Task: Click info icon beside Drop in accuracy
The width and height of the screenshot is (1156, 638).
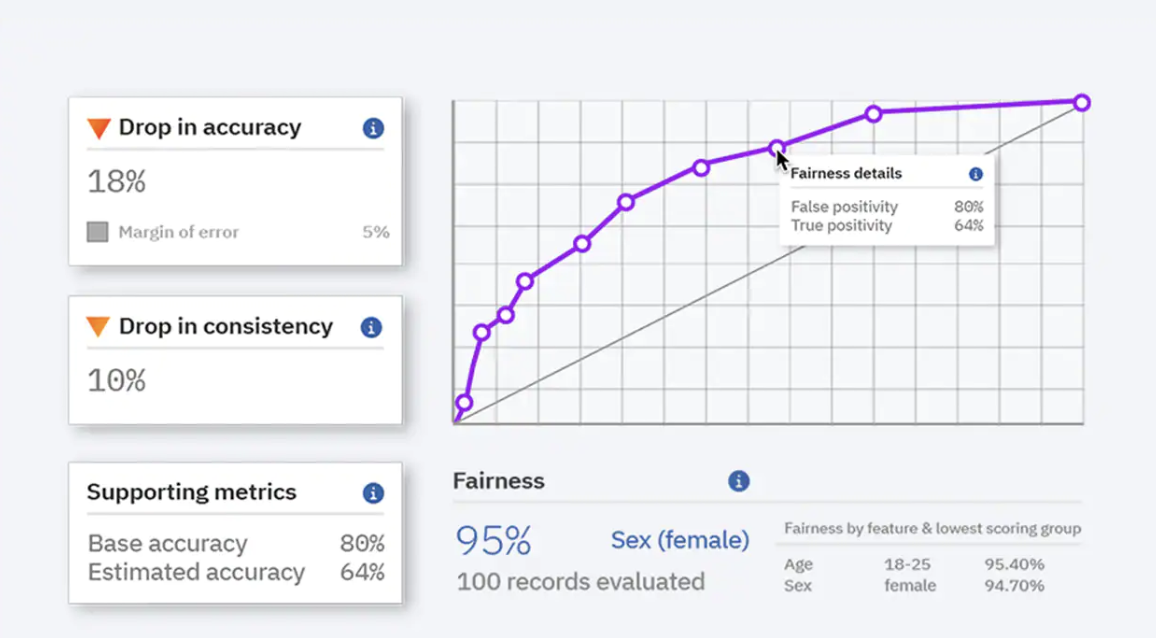Action: click(373, 128)
